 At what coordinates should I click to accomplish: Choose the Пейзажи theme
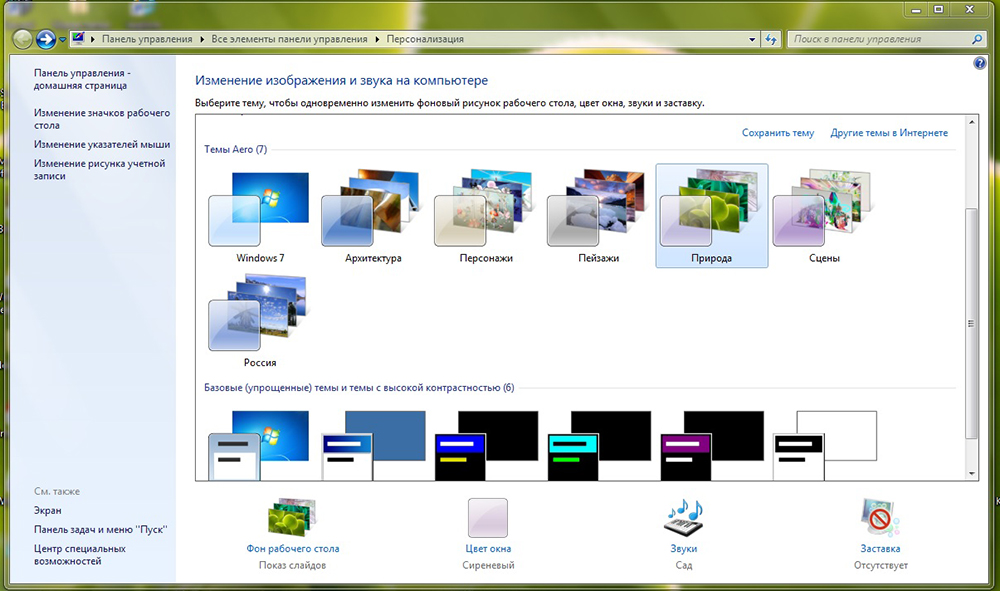pos(598,215)
